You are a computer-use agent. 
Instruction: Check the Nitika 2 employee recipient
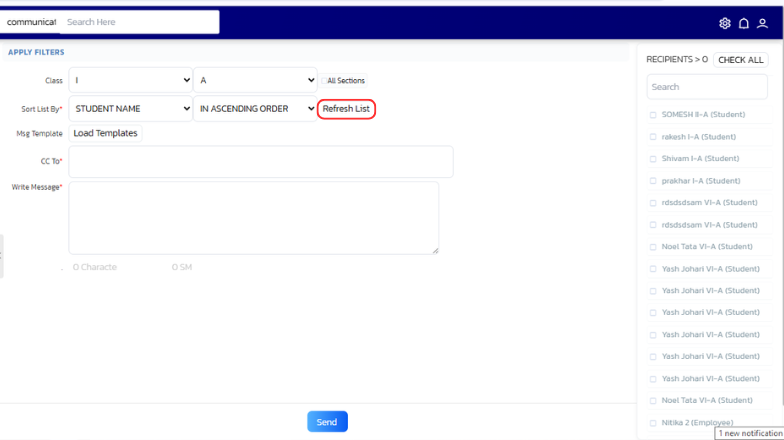(x=653, y=423)
